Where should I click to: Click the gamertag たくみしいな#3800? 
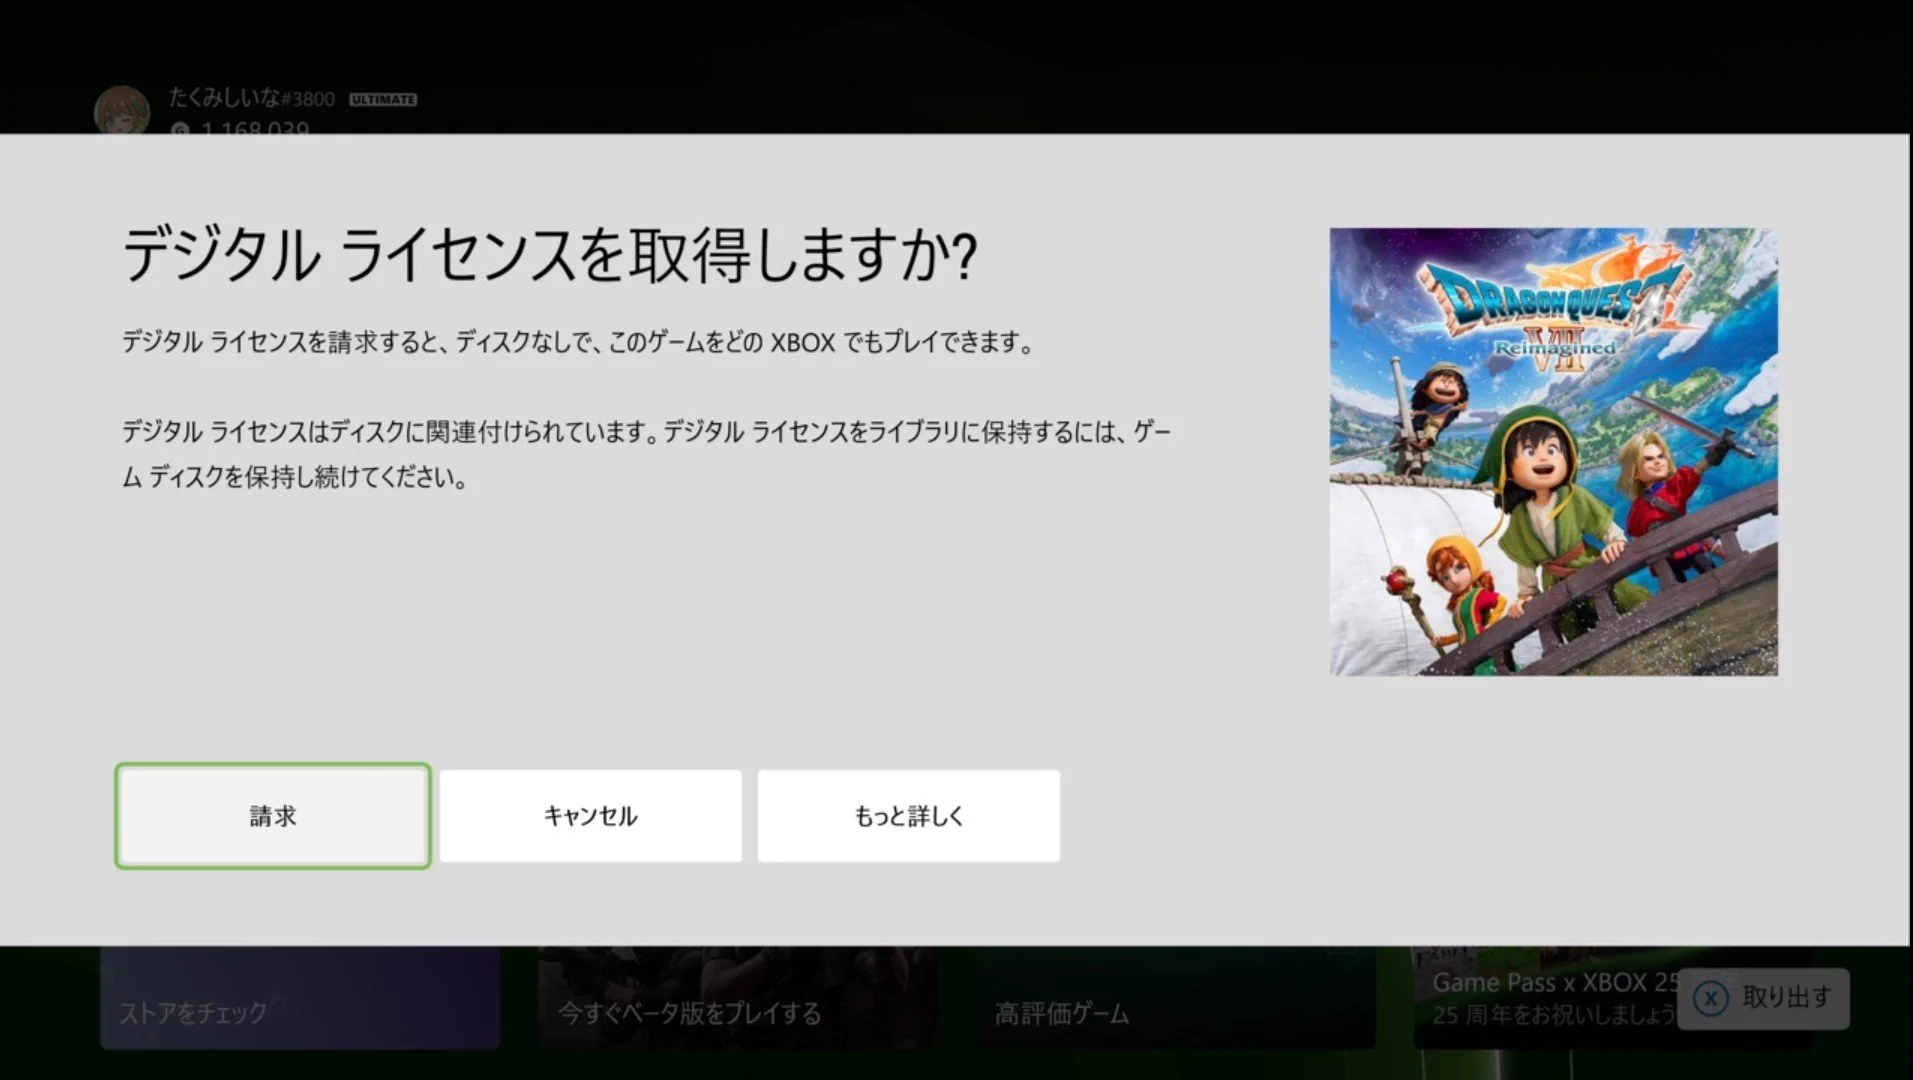(251, 98)
